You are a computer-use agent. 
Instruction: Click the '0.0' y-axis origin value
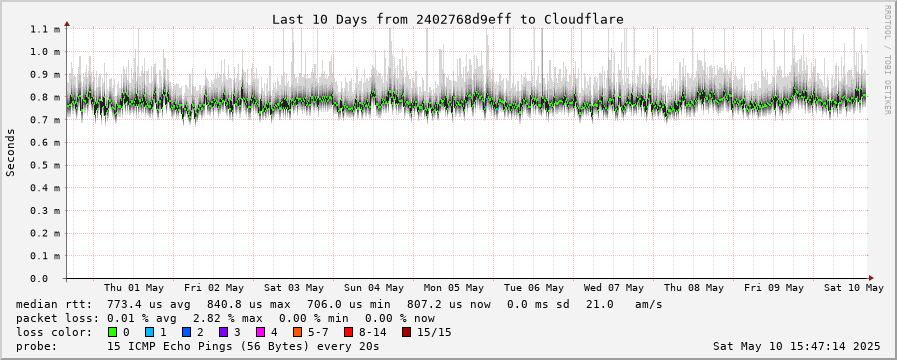40,279
